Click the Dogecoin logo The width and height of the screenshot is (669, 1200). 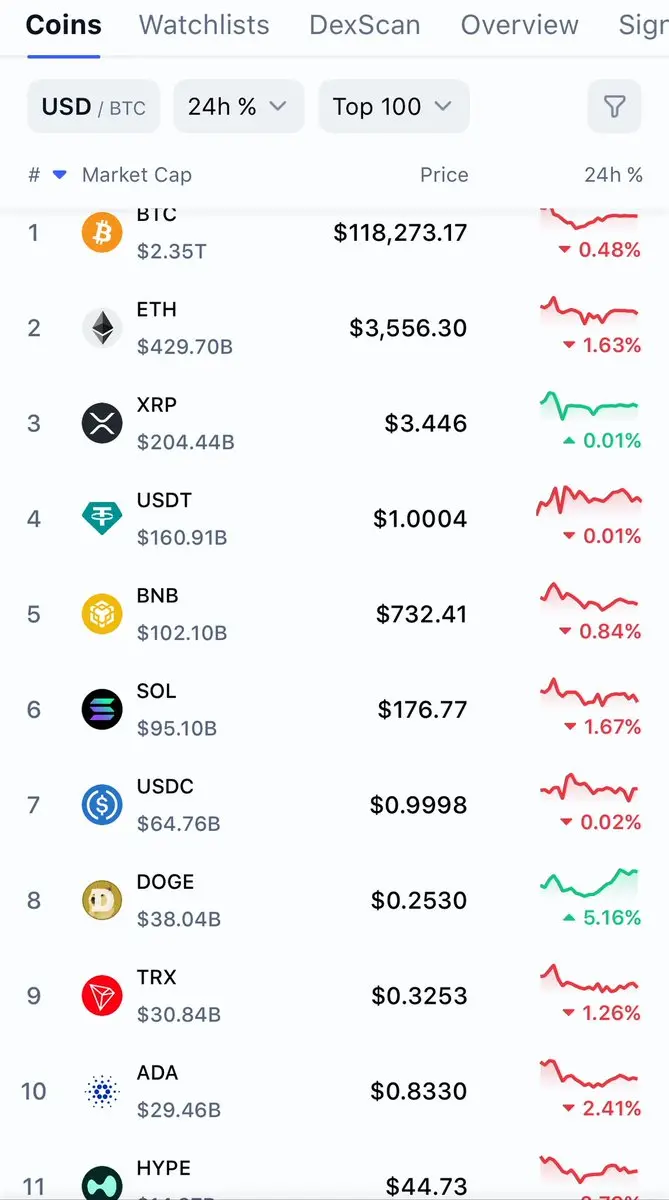point(102,901)
